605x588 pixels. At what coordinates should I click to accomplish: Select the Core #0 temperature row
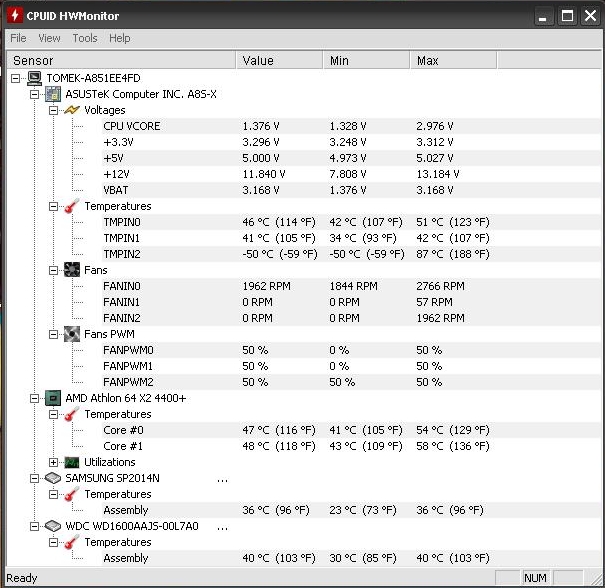point(351,430)
